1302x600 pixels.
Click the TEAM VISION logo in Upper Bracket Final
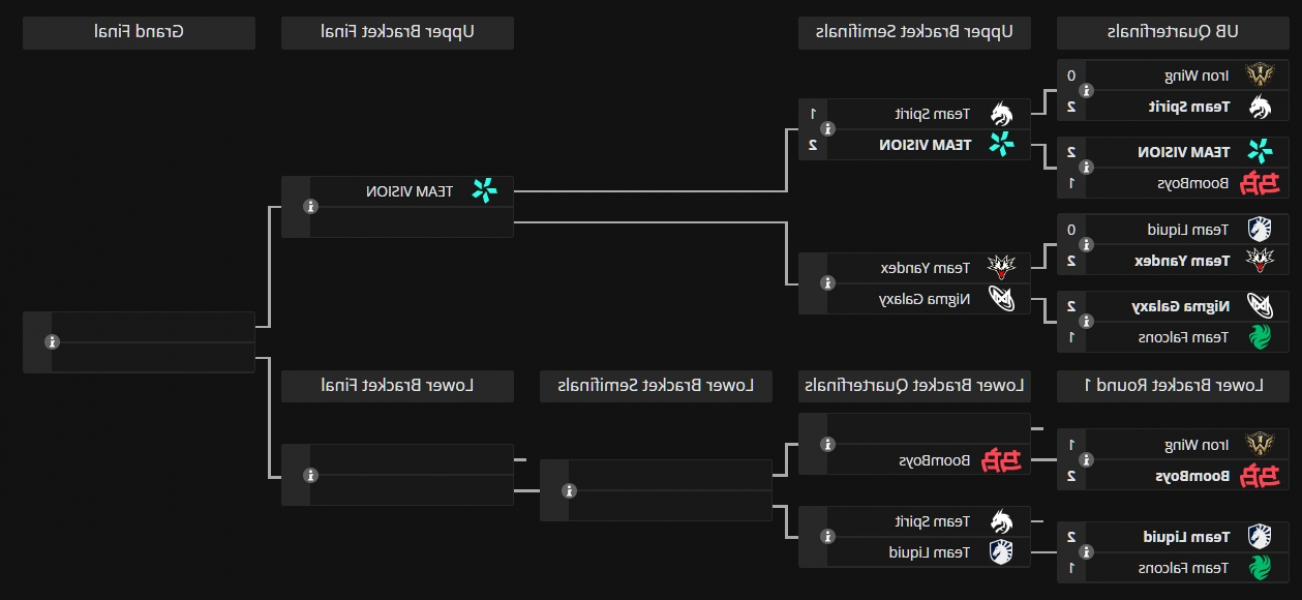point(484,191)
